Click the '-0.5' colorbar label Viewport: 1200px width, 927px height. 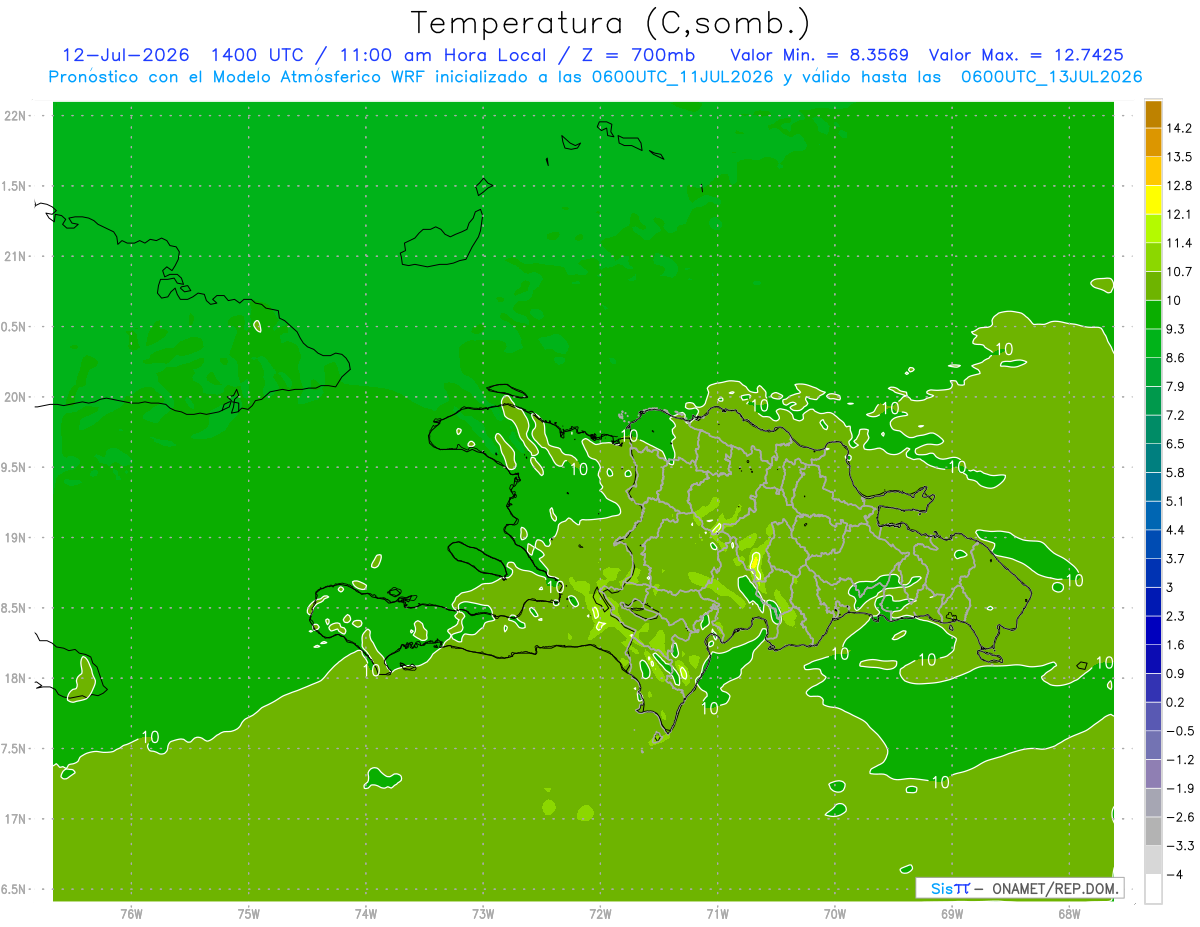coord(1181,732)
